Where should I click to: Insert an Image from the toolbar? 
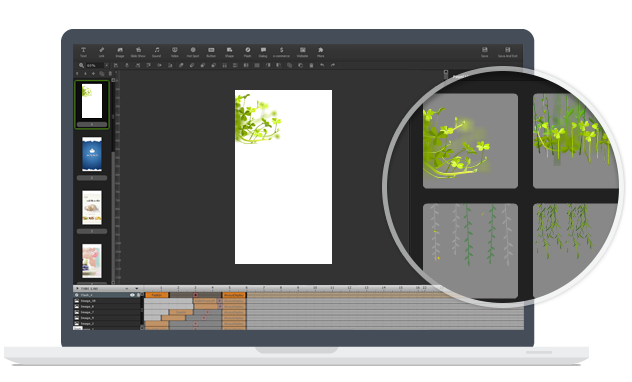[x=120, y=52]
